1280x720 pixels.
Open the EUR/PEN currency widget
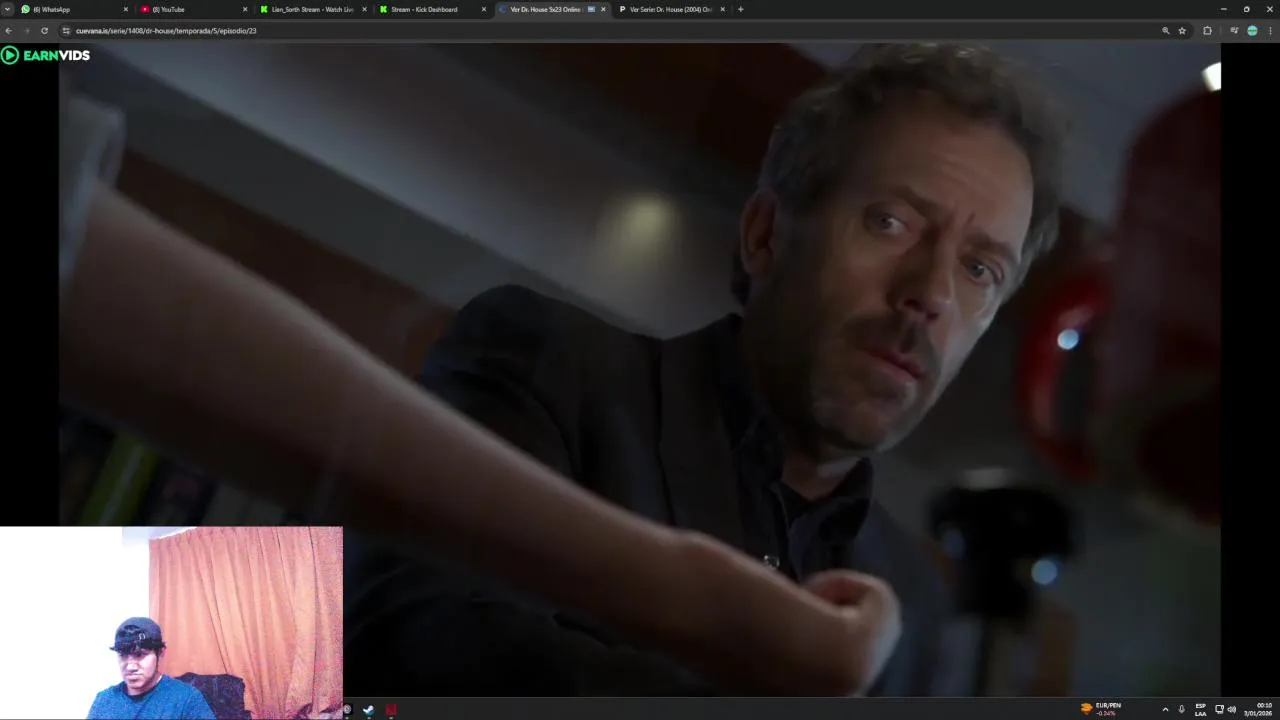coord(1101,709)
